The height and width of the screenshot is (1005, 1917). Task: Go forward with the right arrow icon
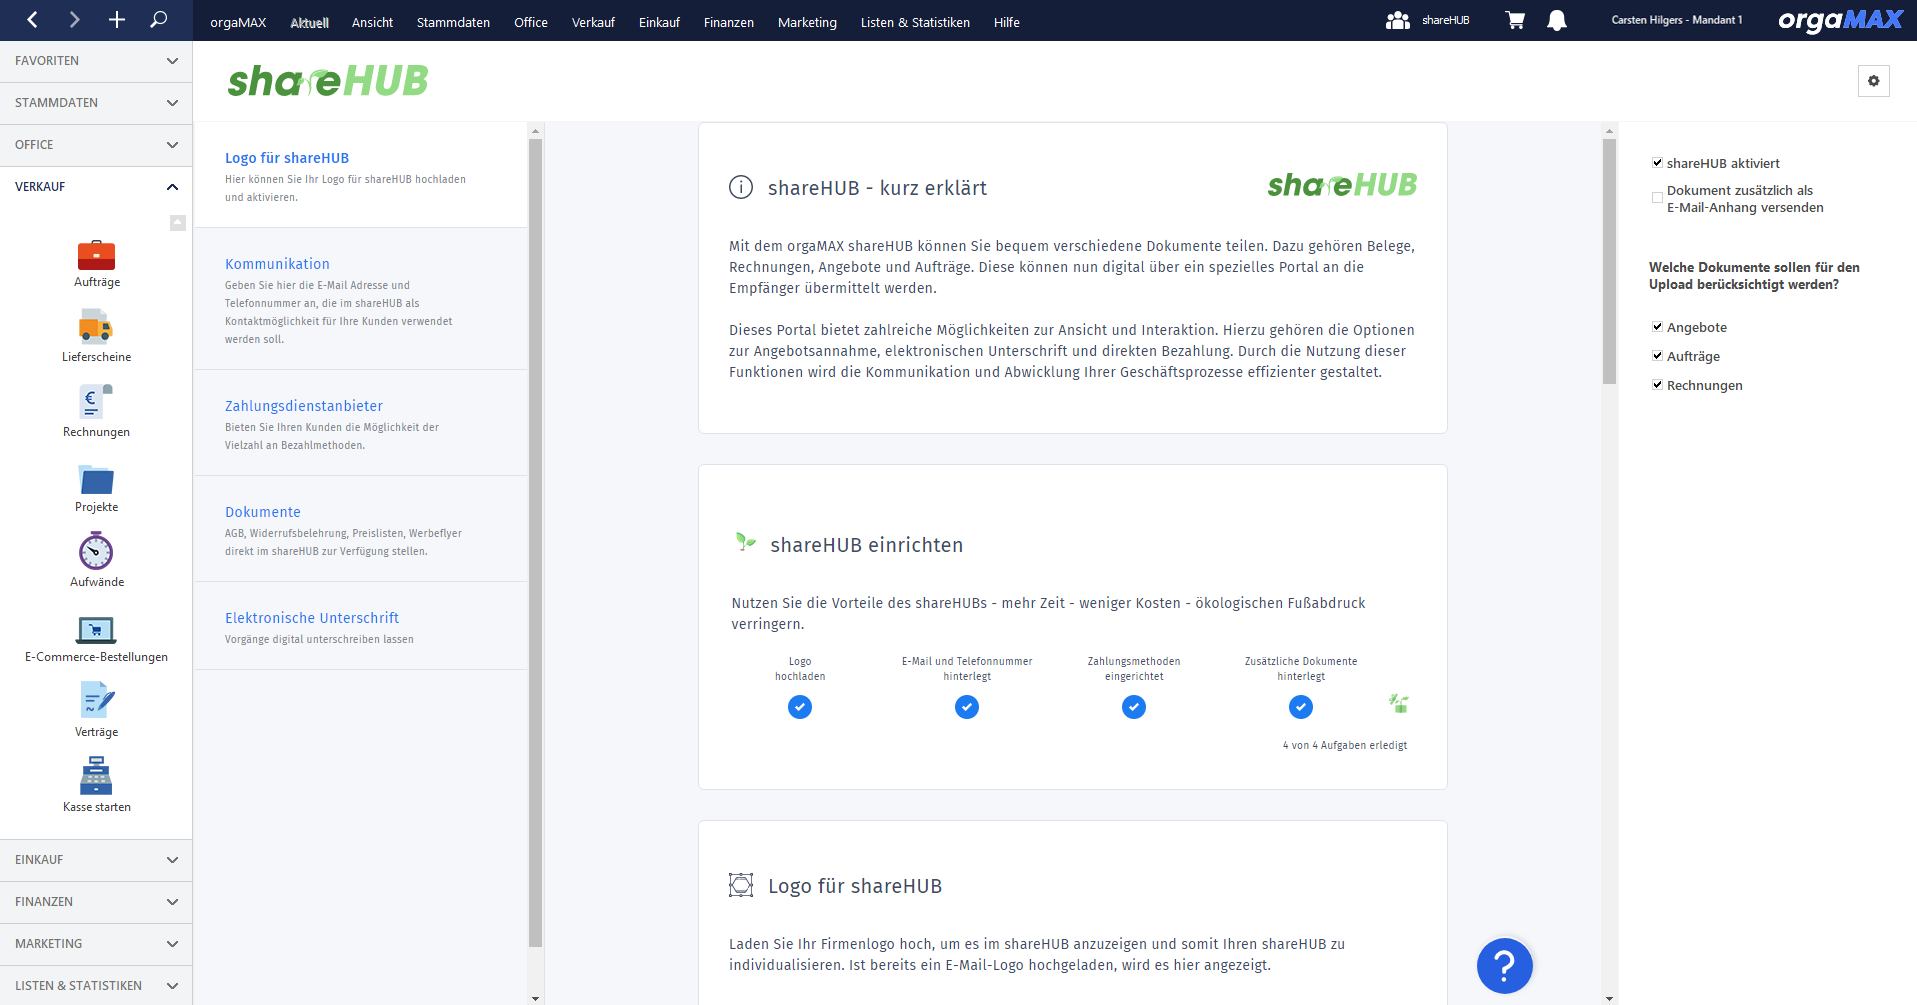(74, 20)
